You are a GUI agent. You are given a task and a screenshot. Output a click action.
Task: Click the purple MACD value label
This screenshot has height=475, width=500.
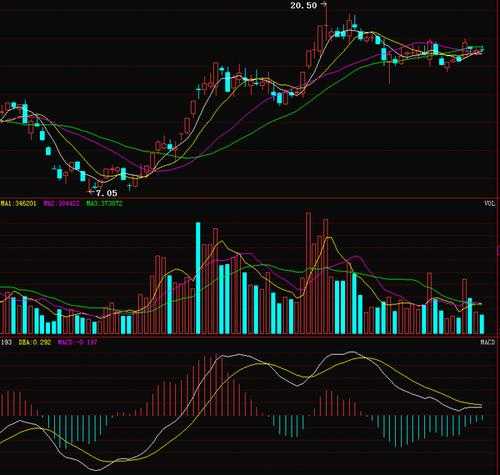click(x=77, y=342)
